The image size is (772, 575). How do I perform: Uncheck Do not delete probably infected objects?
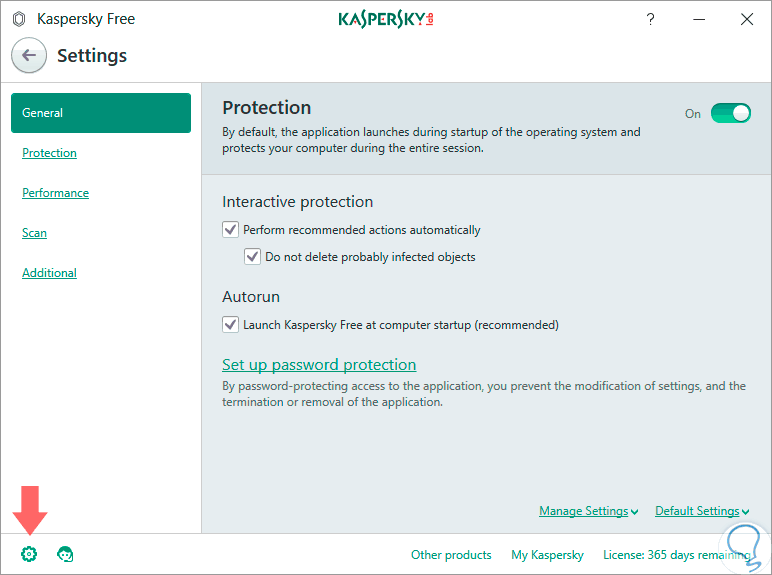[253, 257]
